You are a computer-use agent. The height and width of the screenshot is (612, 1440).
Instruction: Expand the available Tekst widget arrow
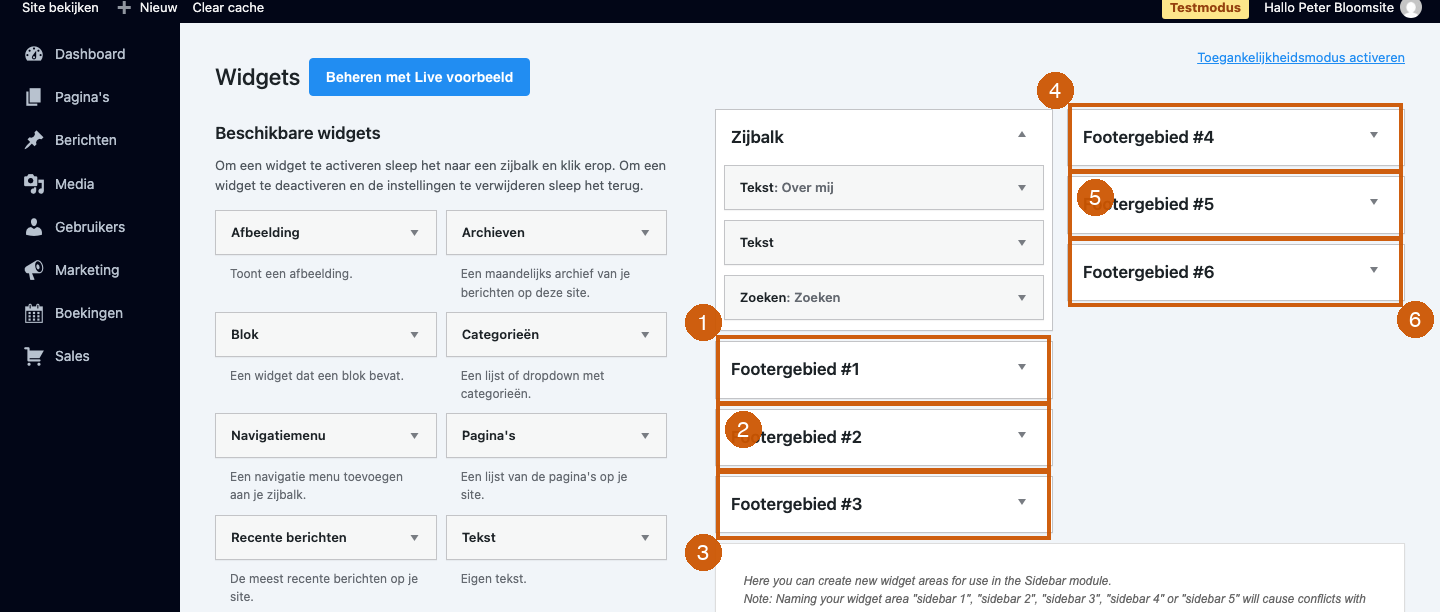pos(645,537)
